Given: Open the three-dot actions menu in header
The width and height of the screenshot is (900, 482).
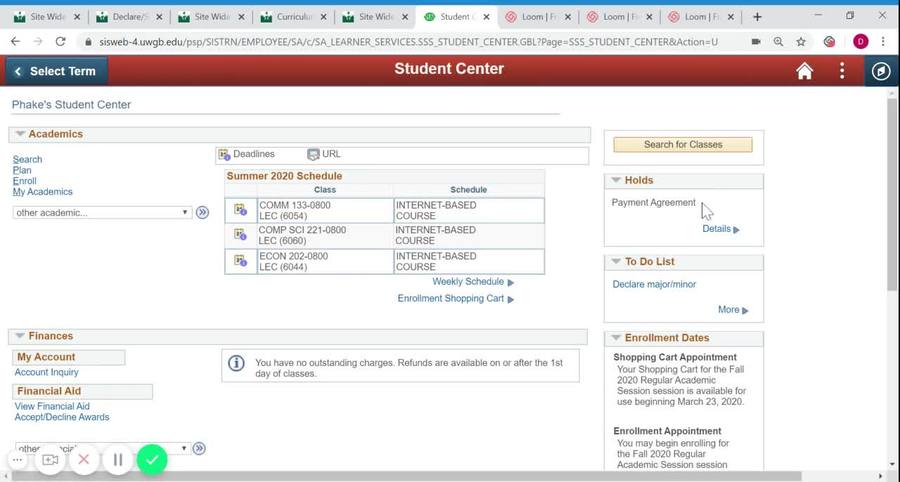Looking at the screenshot, I should coord(842,71).
